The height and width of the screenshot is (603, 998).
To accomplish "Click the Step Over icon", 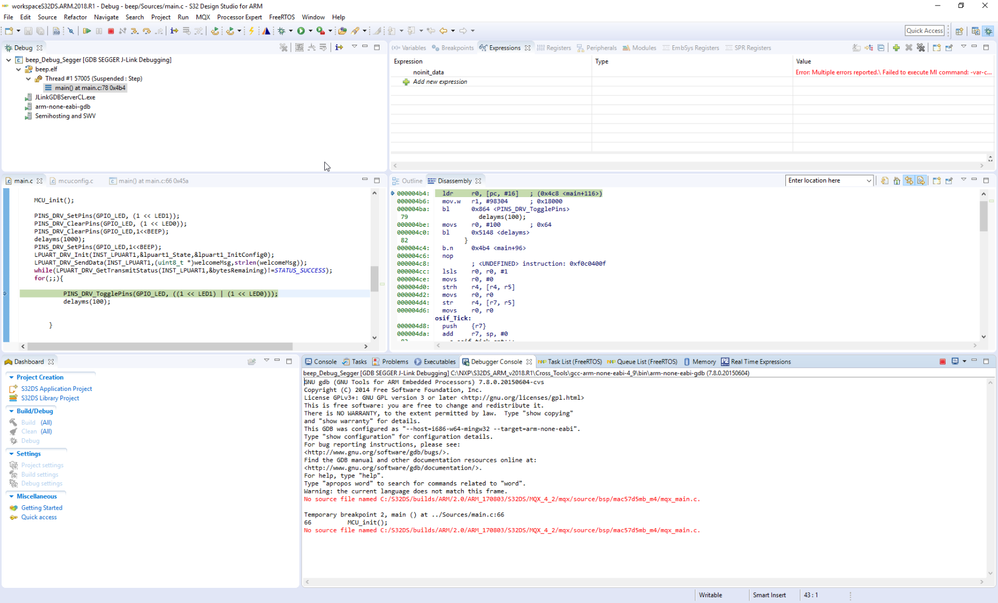I will tap(146, 31).
